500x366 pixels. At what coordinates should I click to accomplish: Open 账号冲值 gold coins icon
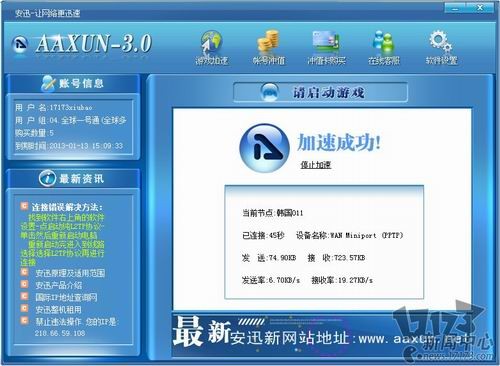point(268,41)
